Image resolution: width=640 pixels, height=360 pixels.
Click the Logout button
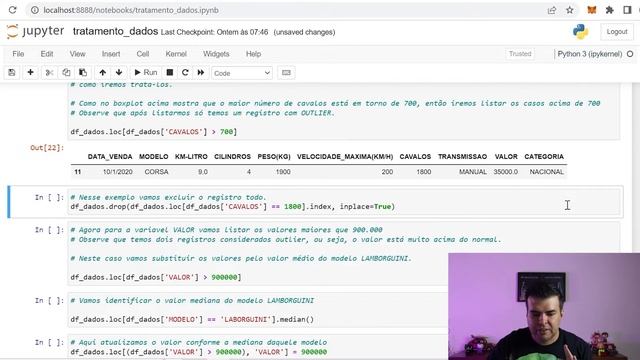pos(616,32)
